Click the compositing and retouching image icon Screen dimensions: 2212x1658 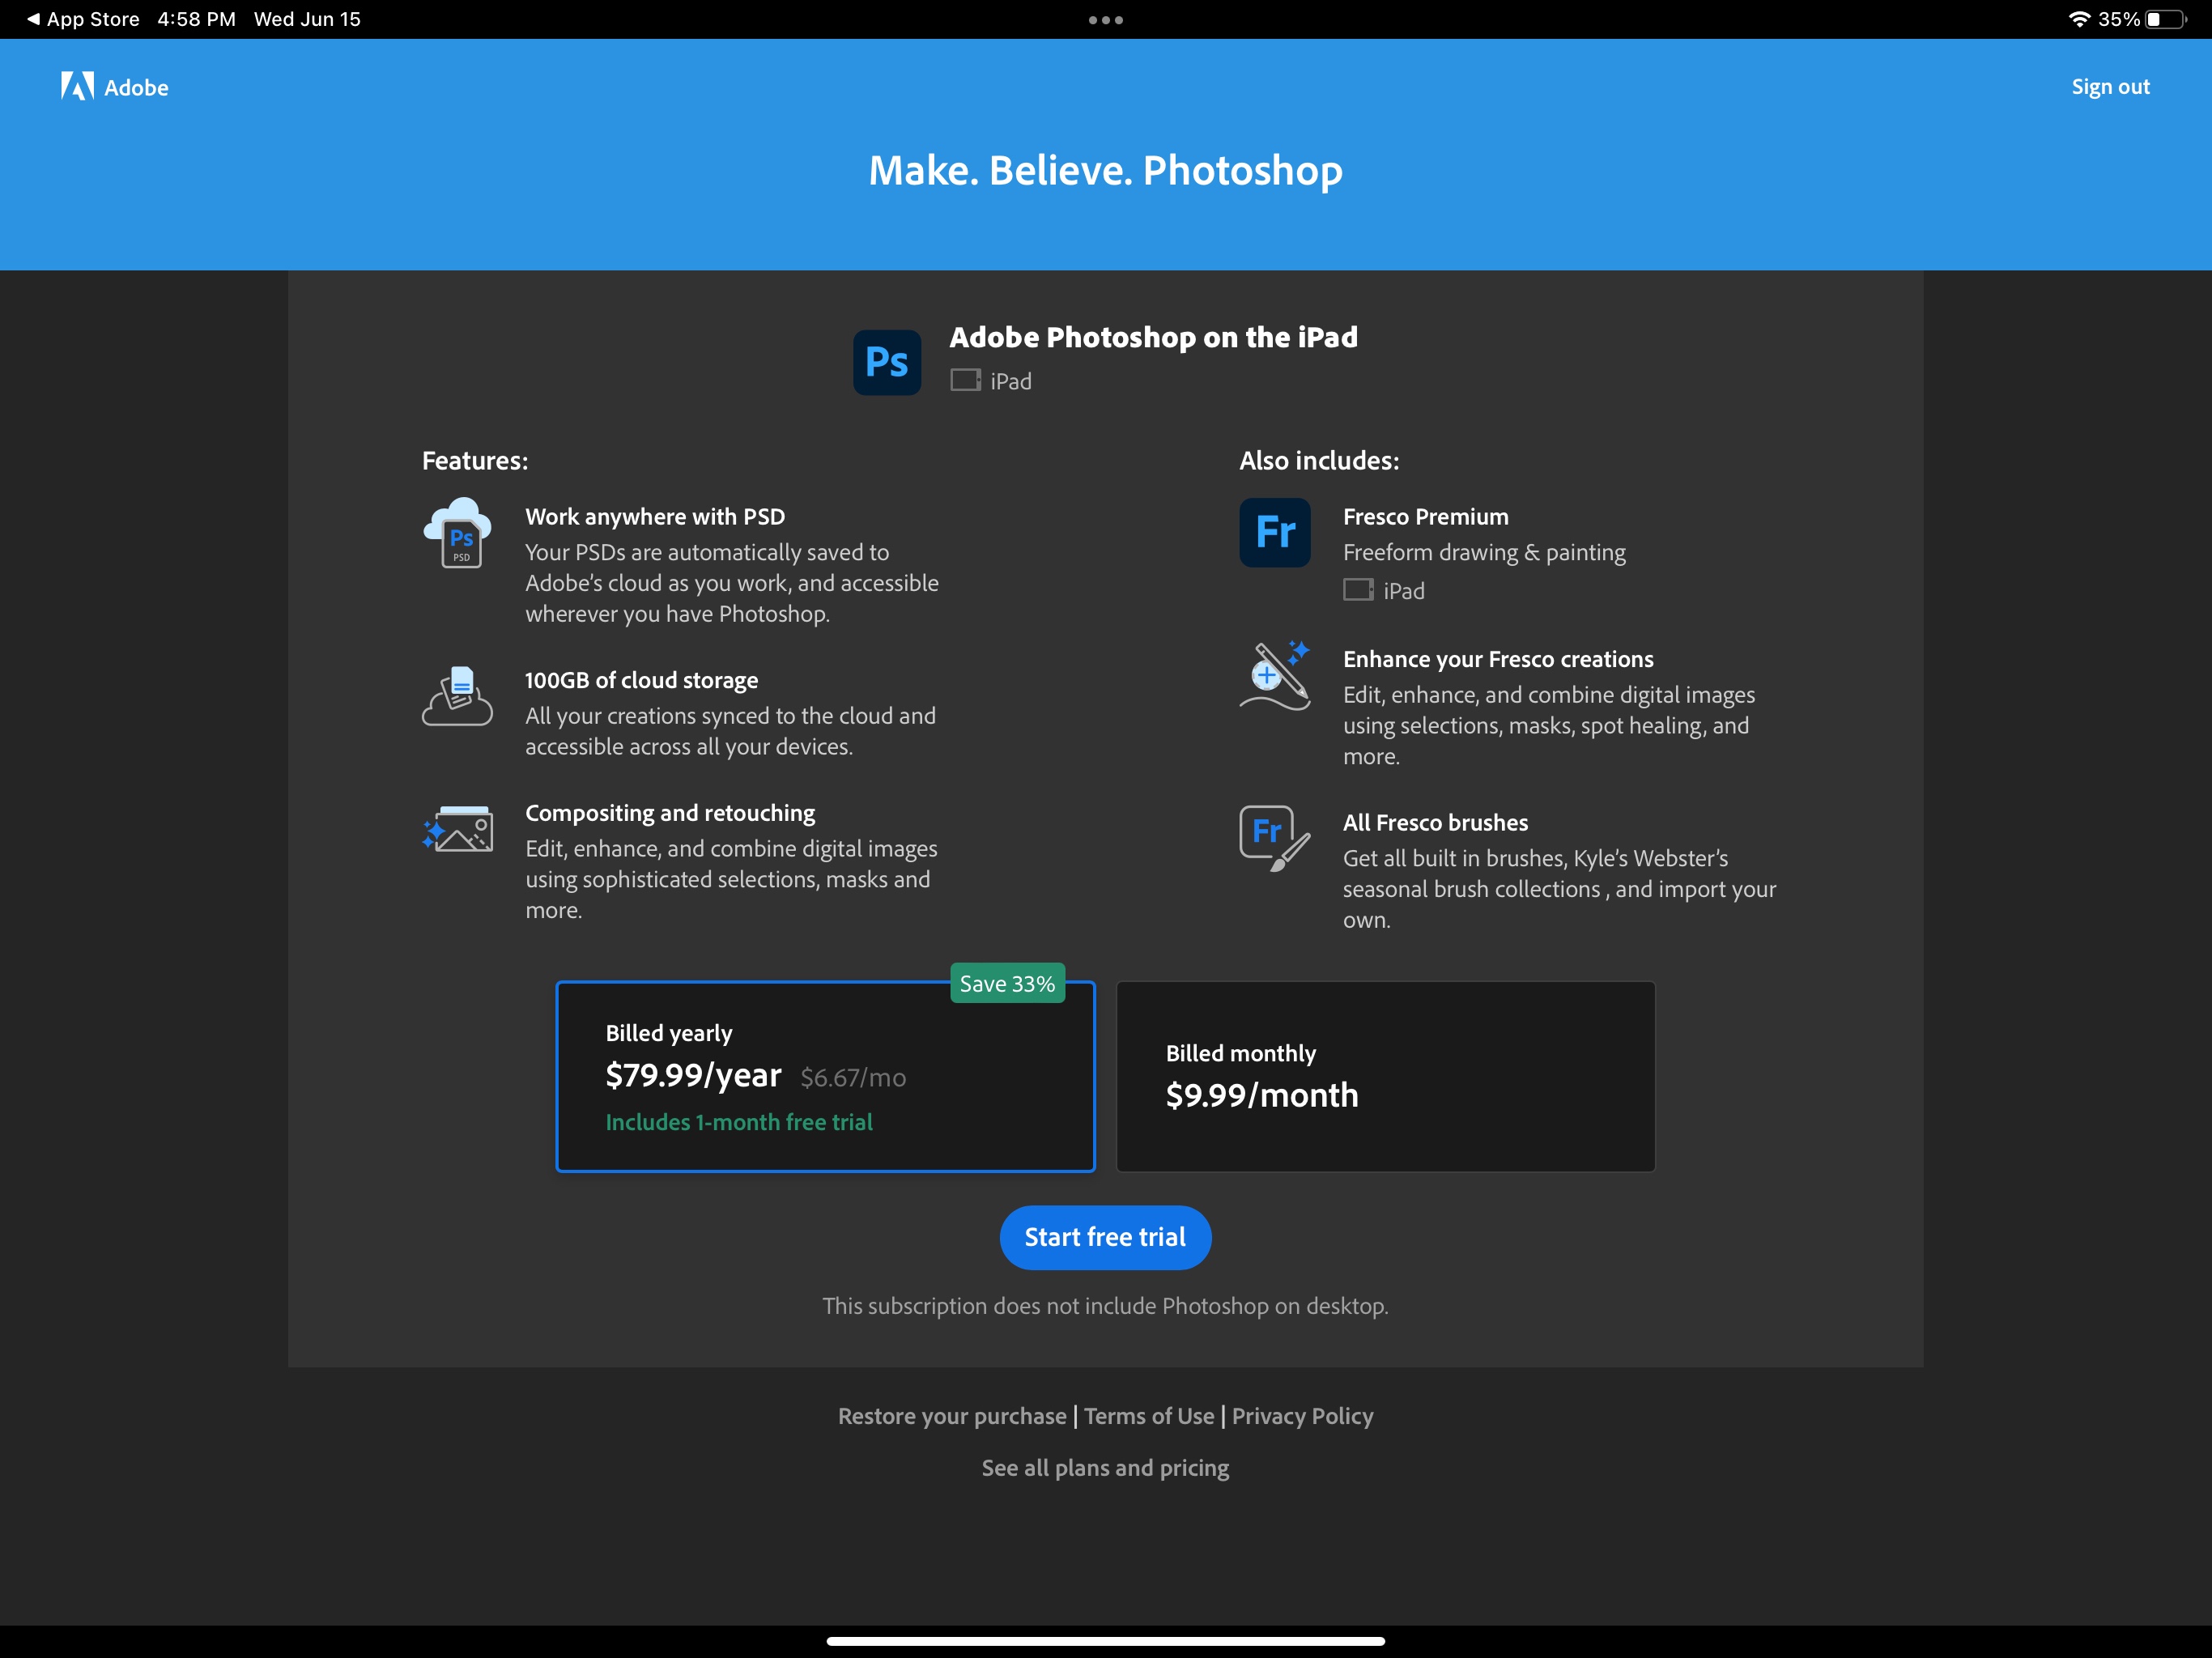(x=457, y=829)
